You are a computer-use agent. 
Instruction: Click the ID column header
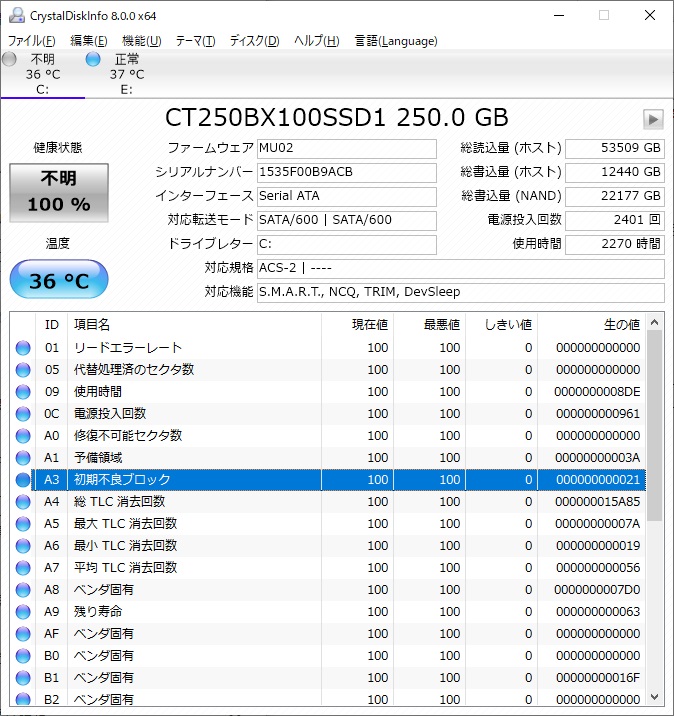(x=52, y=325)
